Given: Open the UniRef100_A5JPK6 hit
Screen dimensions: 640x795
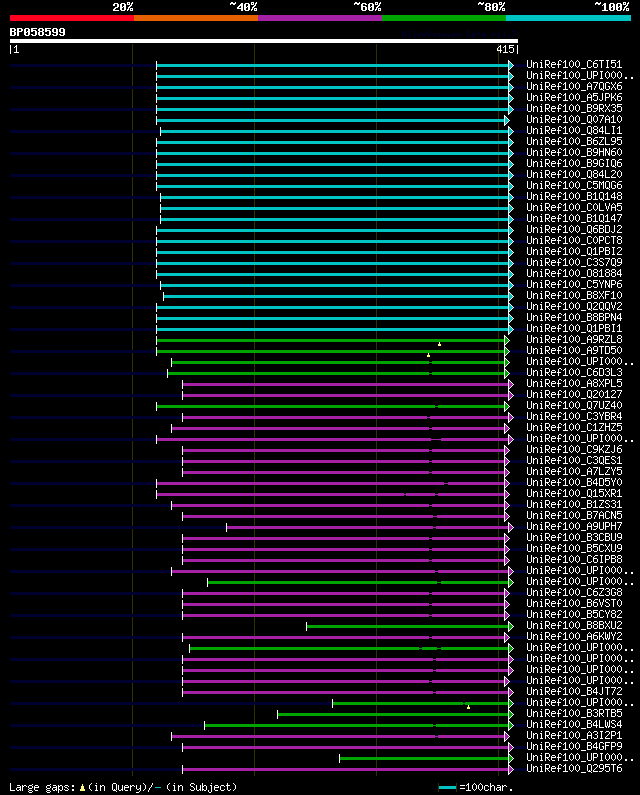Looking at the screenshot, I should coord(574,97).
